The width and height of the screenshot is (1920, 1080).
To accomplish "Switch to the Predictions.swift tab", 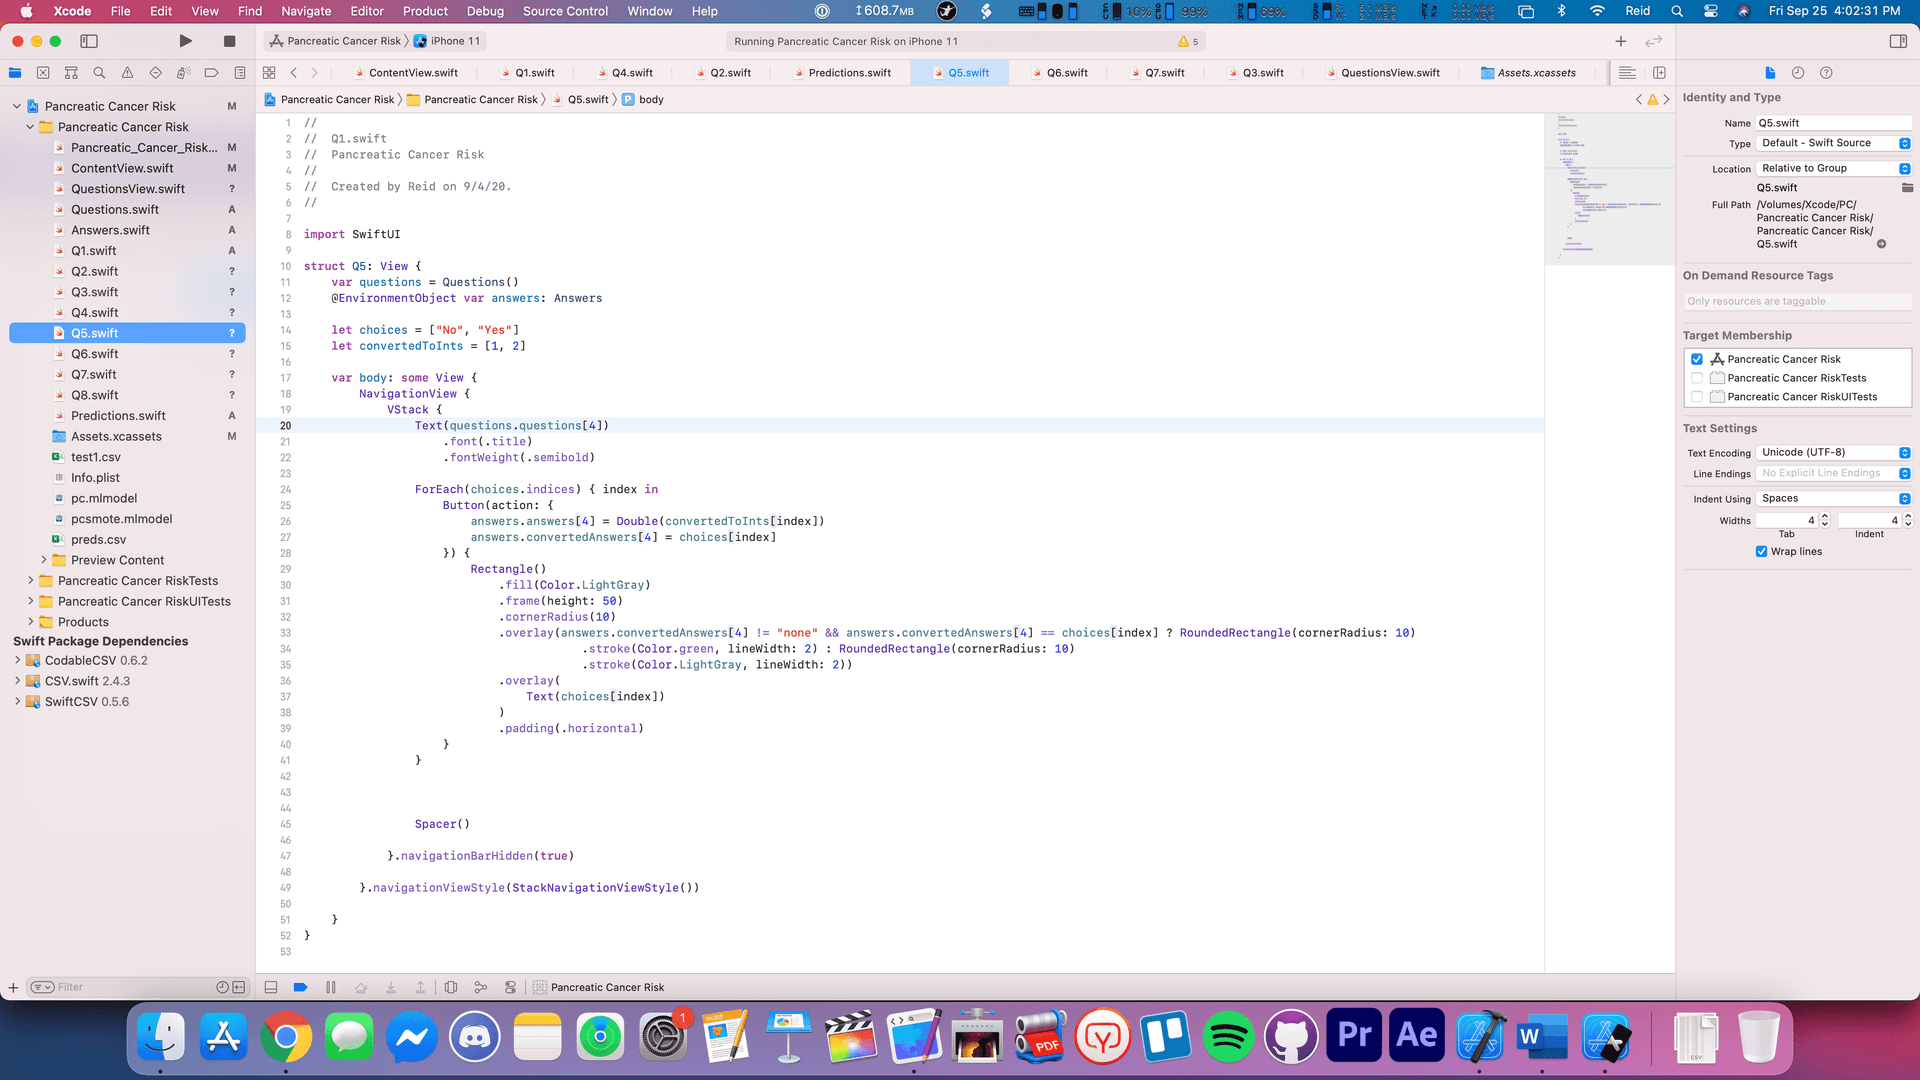I will tap(849, 73).
